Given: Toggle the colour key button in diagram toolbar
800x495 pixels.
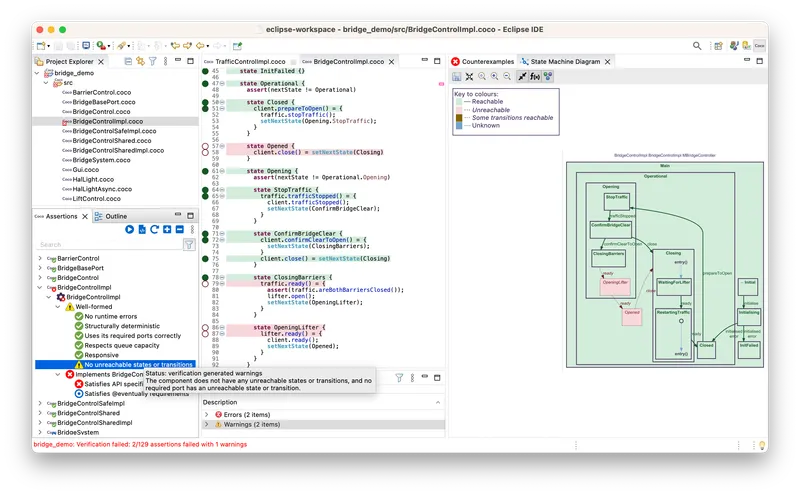Looking at the screenshot, I should point(548,76).
